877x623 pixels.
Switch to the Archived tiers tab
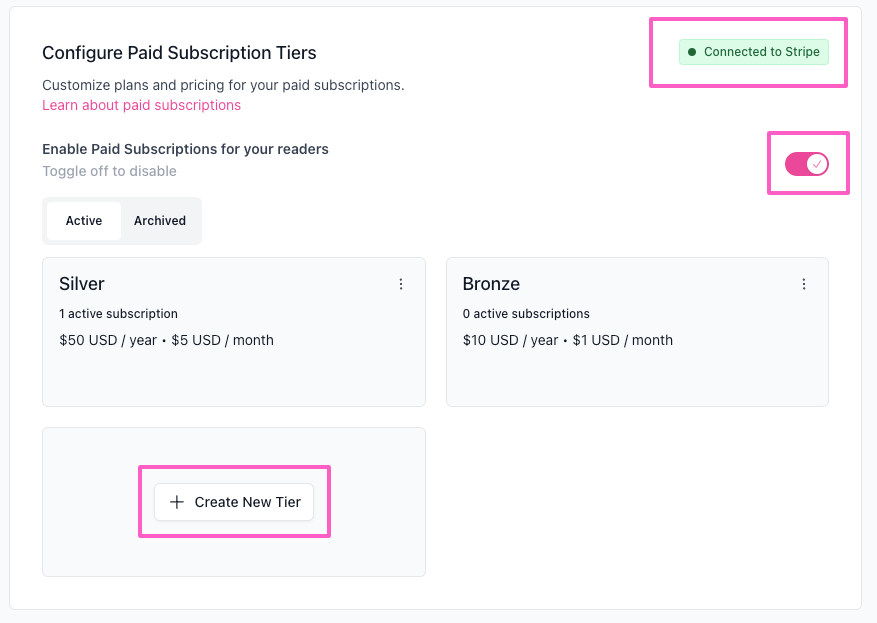[160, 221]
